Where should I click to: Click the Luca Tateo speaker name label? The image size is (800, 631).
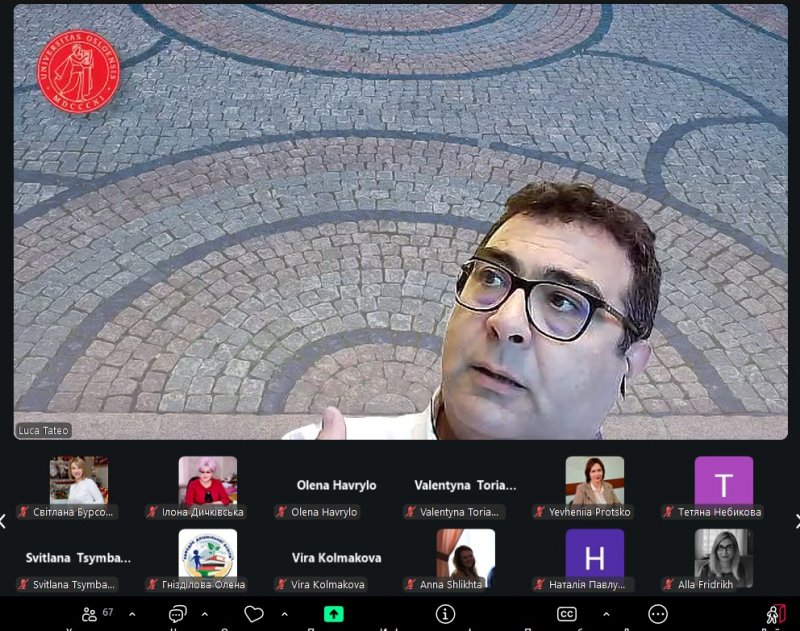[x=43, y=430]
